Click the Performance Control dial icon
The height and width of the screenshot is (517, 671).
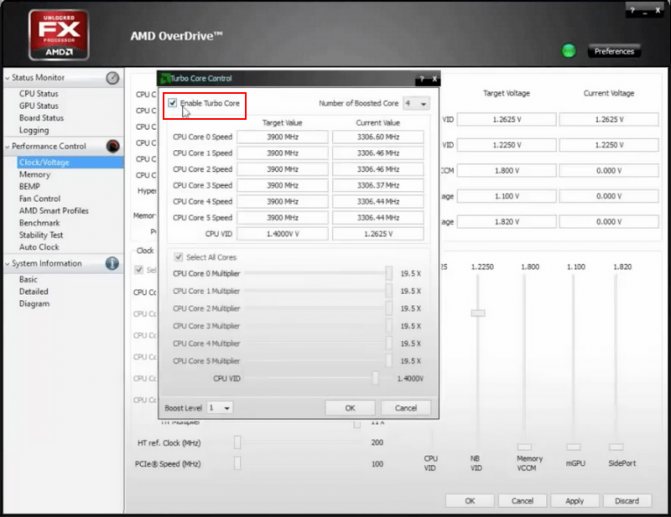(x=113, y=146)
